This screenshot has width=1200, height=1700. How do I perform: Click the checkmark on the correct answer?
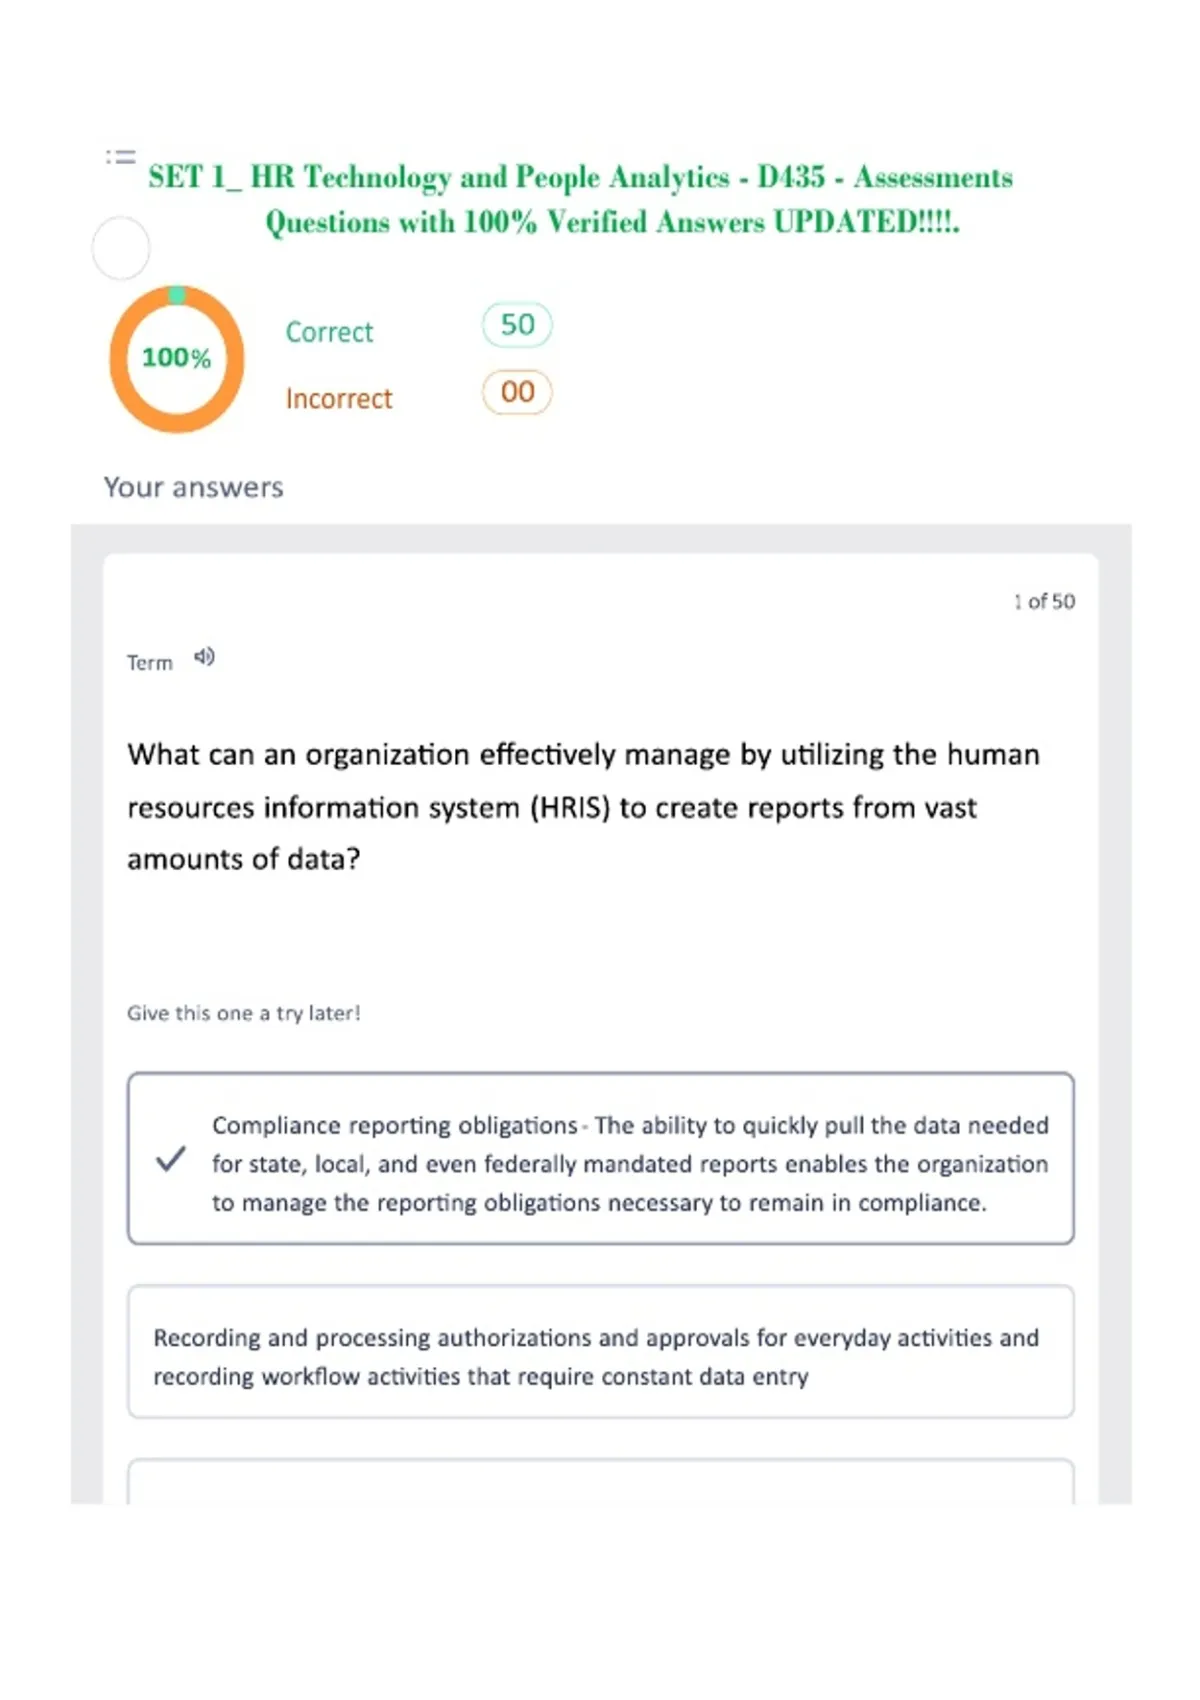(x=171, y=1159)
